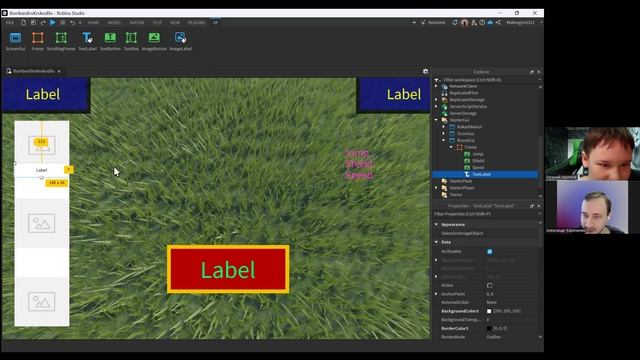Click the StarterPack folder icon in Explorer
Image resolution: width=640 pixels, height=360 pixels.
click(x=444, y=181)
